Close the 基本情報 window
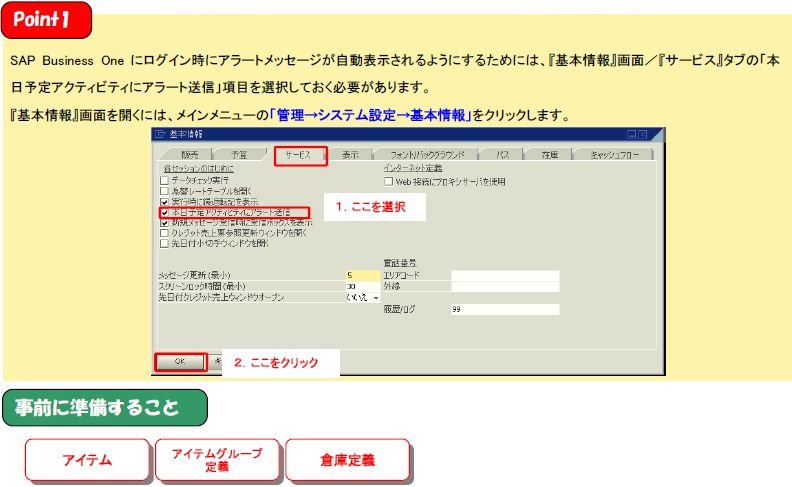Screen dimensions: 792x487 click(x=642, y=134)
